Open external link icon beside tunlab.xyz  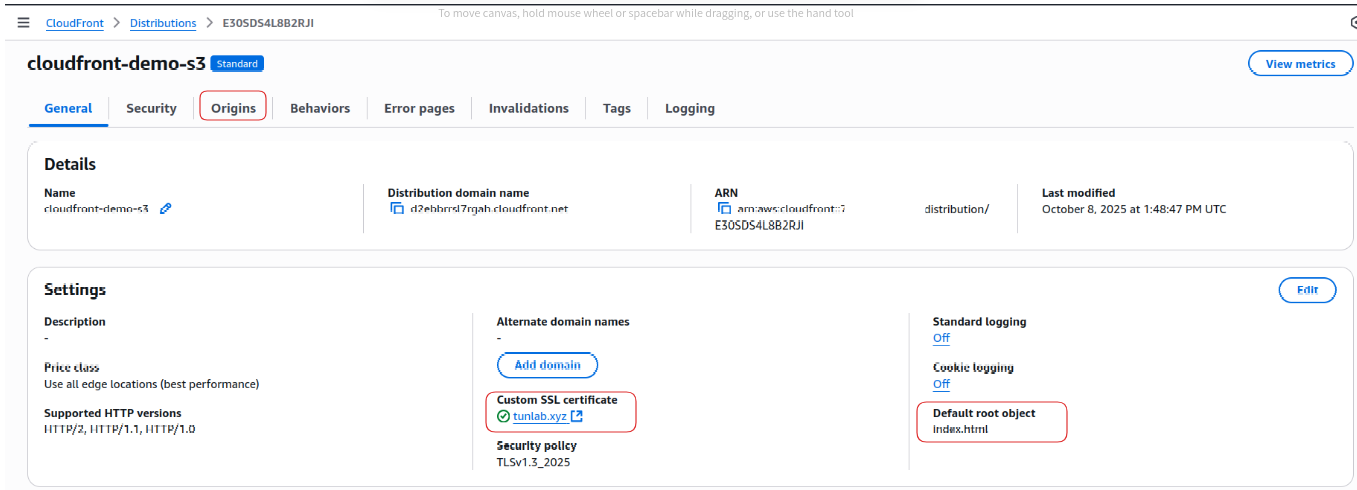pos(577,416)
